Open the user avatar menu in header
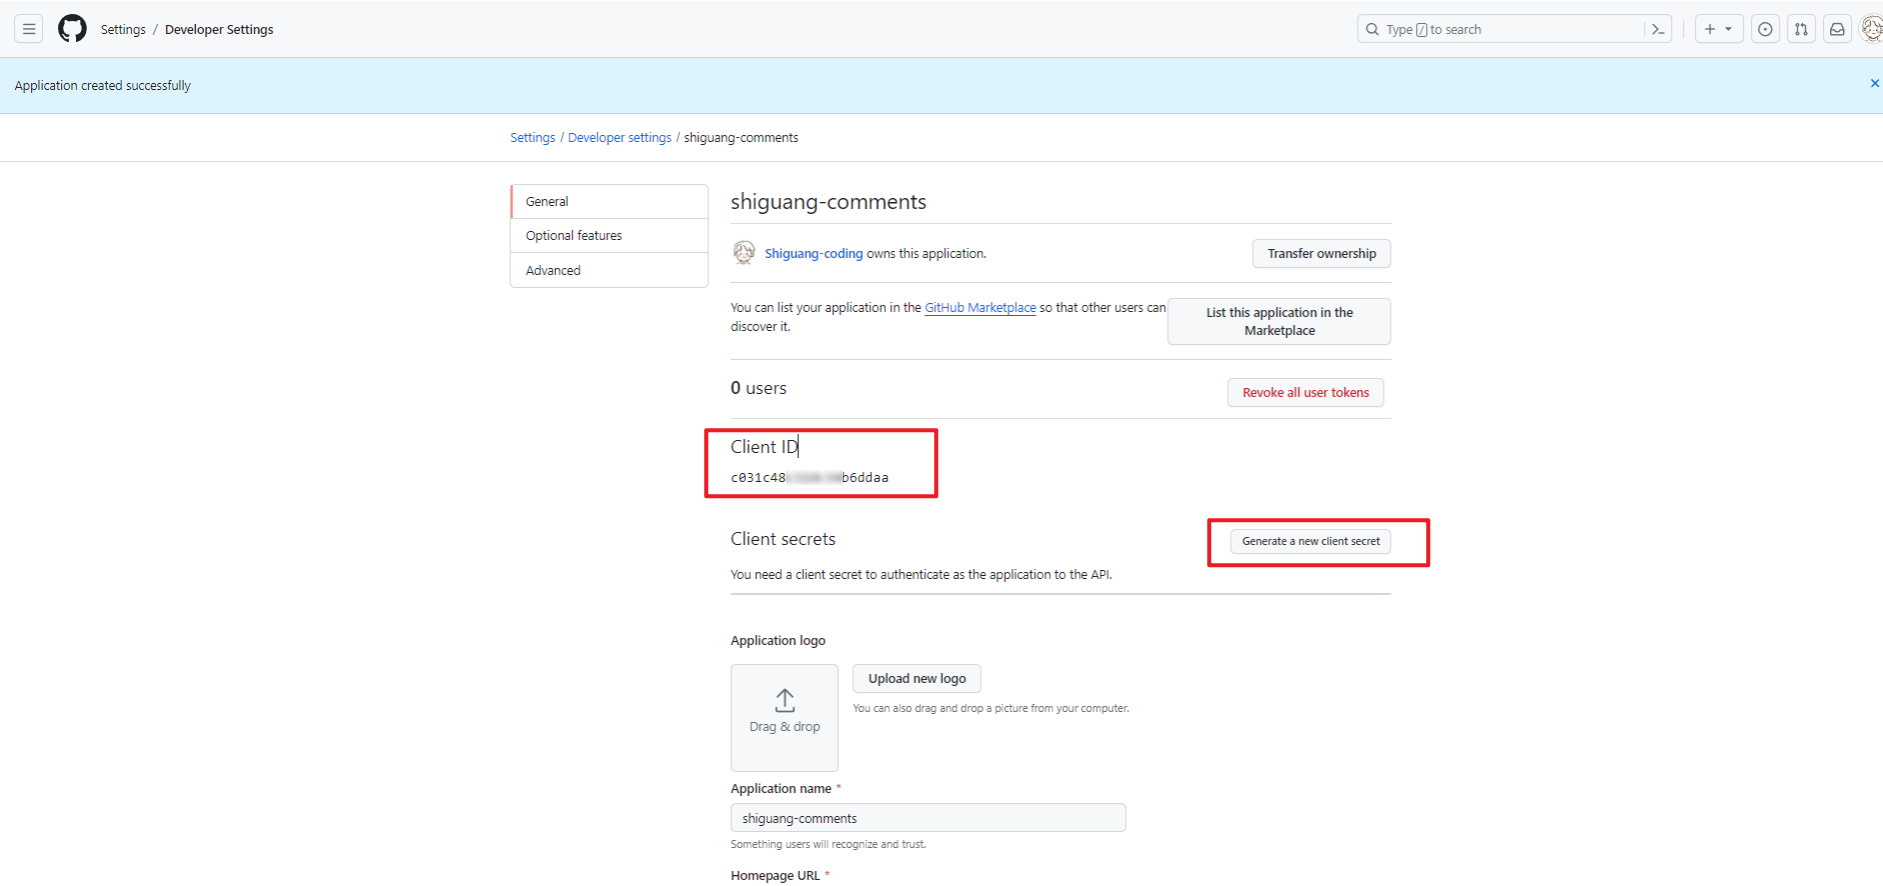 pos(1871,29)
